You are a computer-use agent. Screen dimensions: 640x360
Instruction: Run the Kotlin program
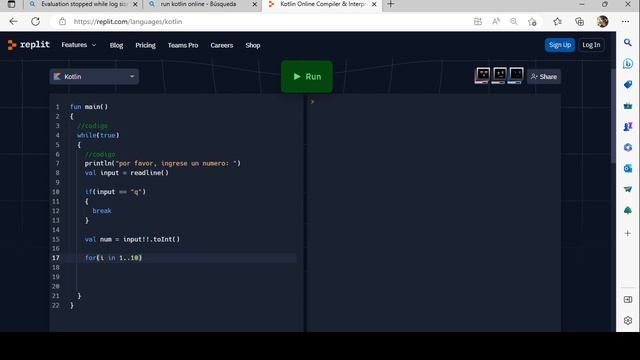click(307, 76)
